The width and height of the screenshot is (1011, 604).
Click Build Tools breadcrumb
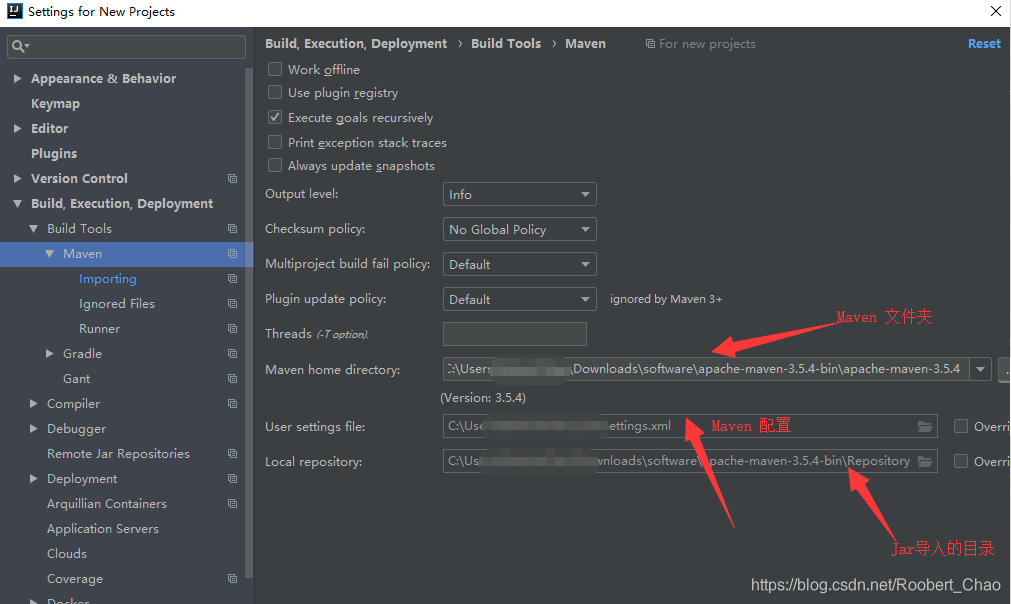(x=506, y=44)
